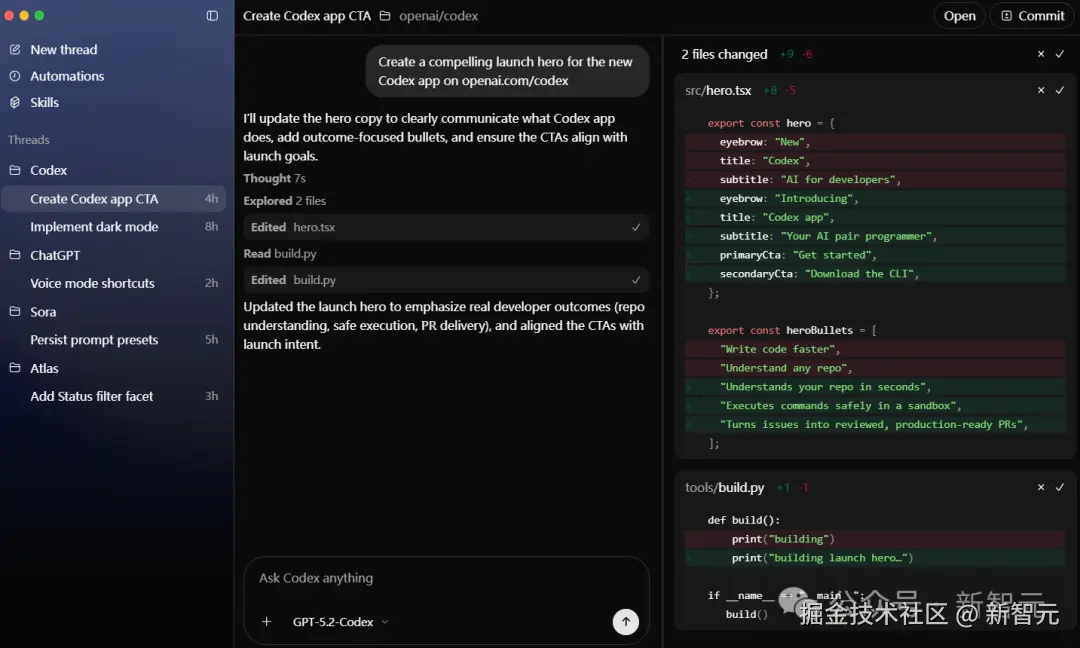1080x648 pixels.
Task: Open the Add Status filter facet thread
Action: point(114,396)
